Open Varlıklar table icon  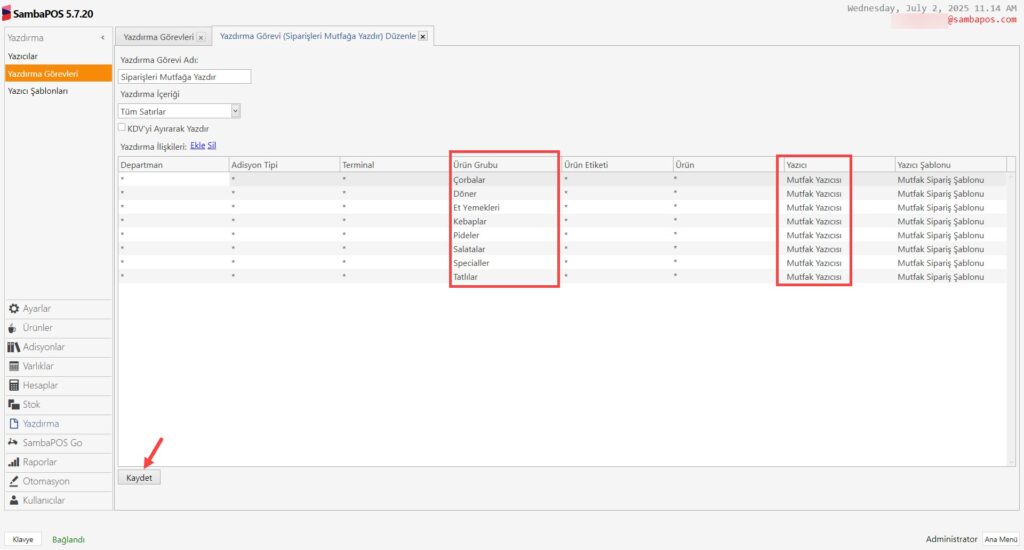pyautogui.click(x=14, y=366)
